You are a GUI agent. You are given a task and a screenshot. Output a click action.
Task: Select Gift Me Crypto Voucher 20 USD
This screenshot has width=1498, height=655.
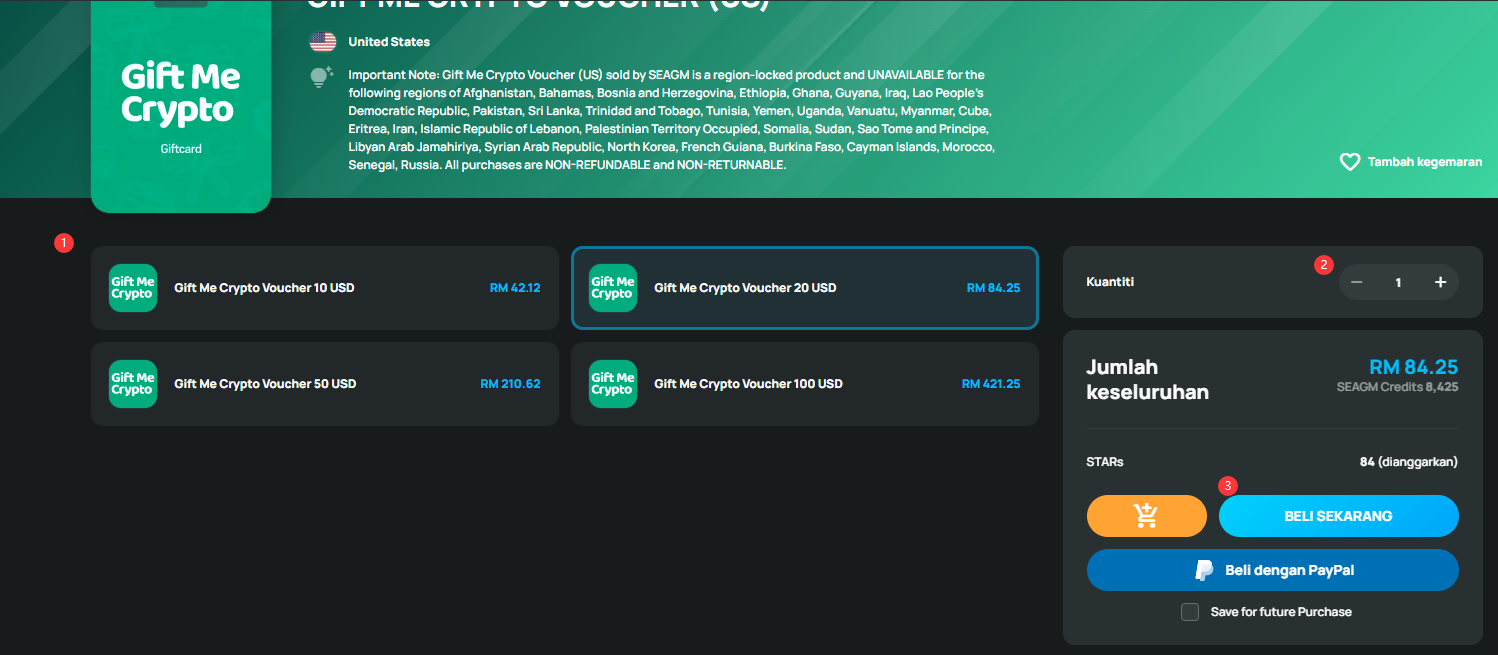point(805,288)
